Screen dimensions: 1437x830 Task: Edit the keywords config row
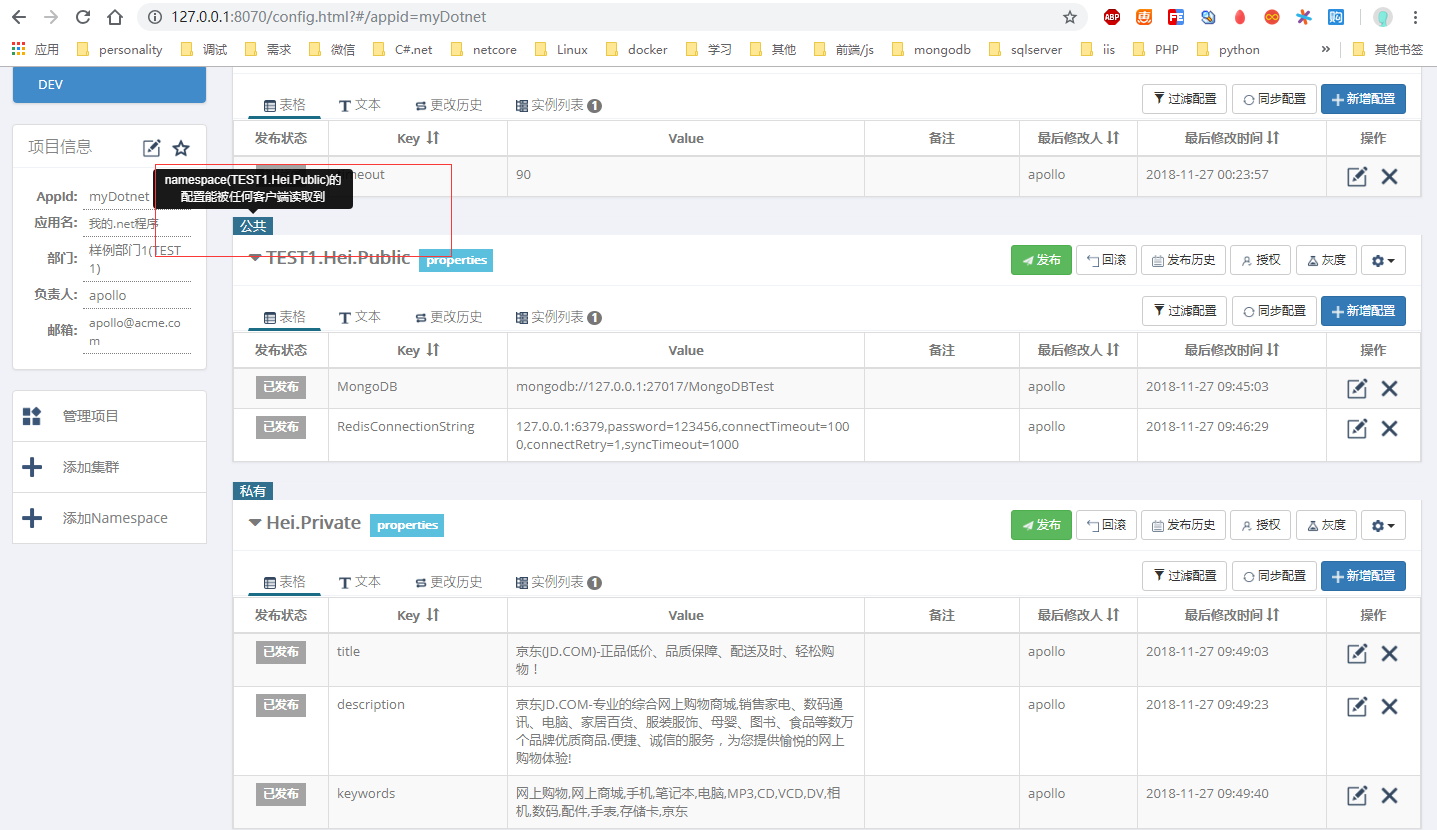(x=1357, y=795)
